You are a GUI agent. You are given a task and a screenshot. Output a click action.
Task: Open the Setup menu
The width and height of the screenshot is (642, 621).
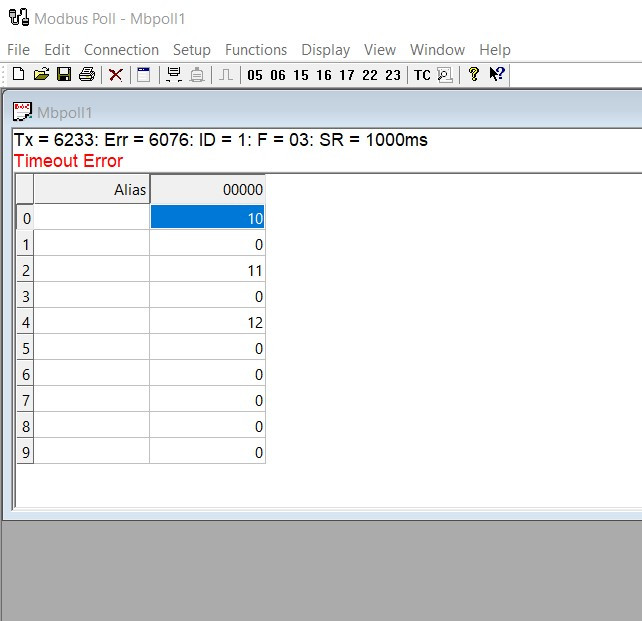pos(191,50)
